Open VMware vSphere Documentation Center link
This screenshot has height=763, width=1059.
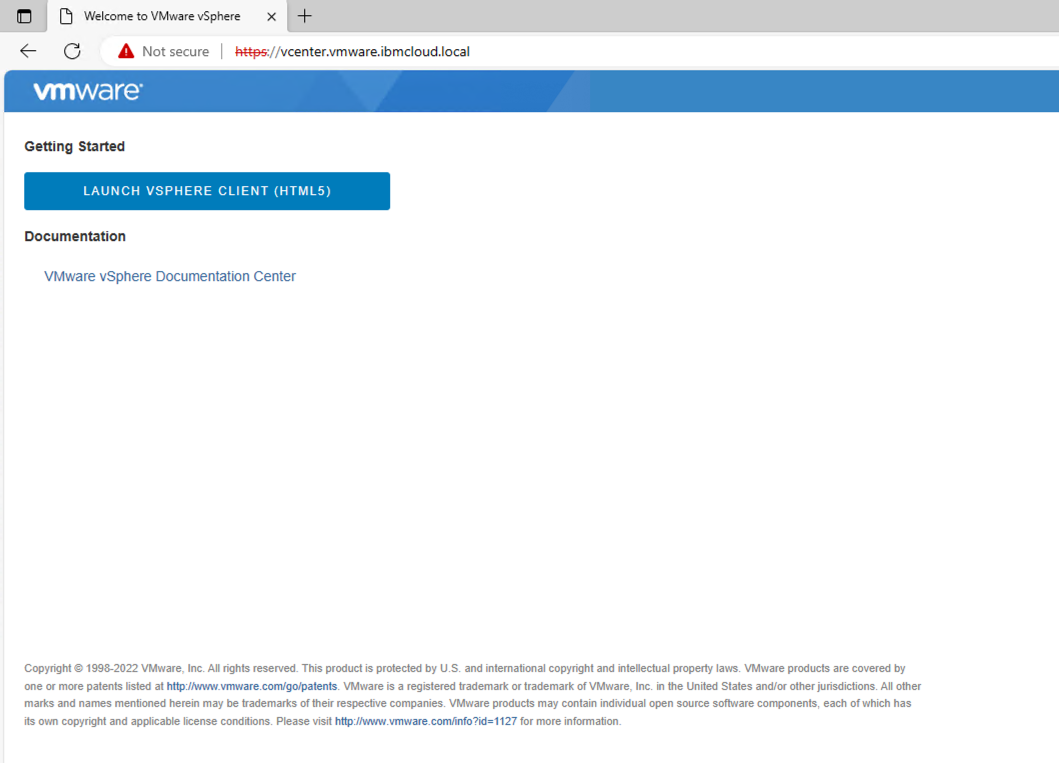click(x=170, y=276)
